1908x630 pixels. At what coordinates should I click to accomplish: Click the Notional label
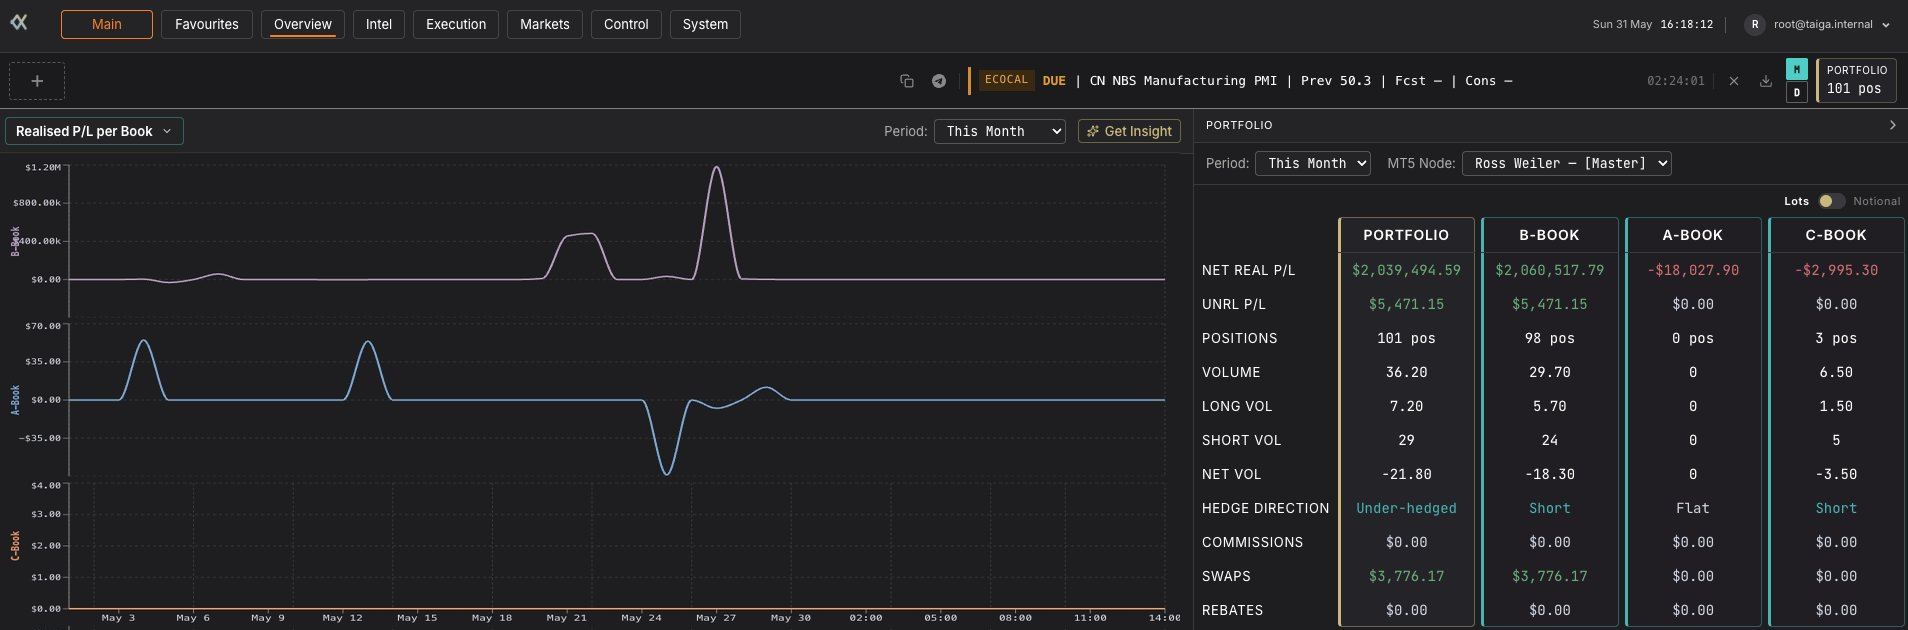(x=1876, y=201)
